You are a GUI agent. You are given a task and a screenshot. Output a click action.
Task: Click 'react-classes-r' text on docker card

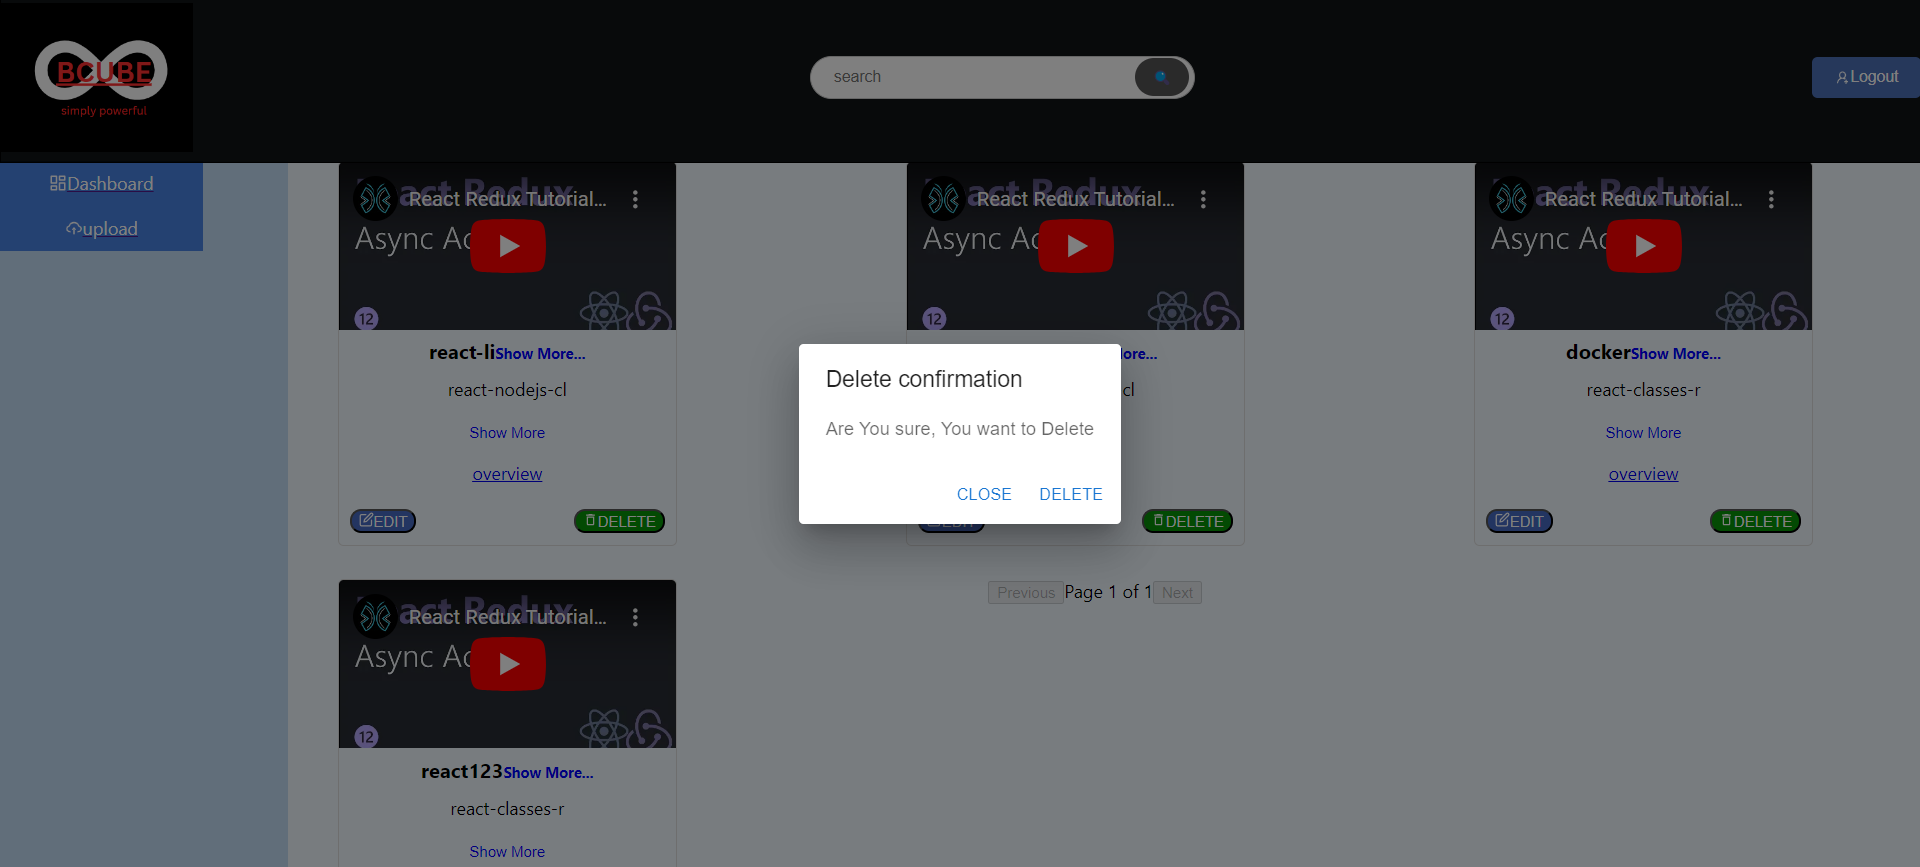(1643, 390)
